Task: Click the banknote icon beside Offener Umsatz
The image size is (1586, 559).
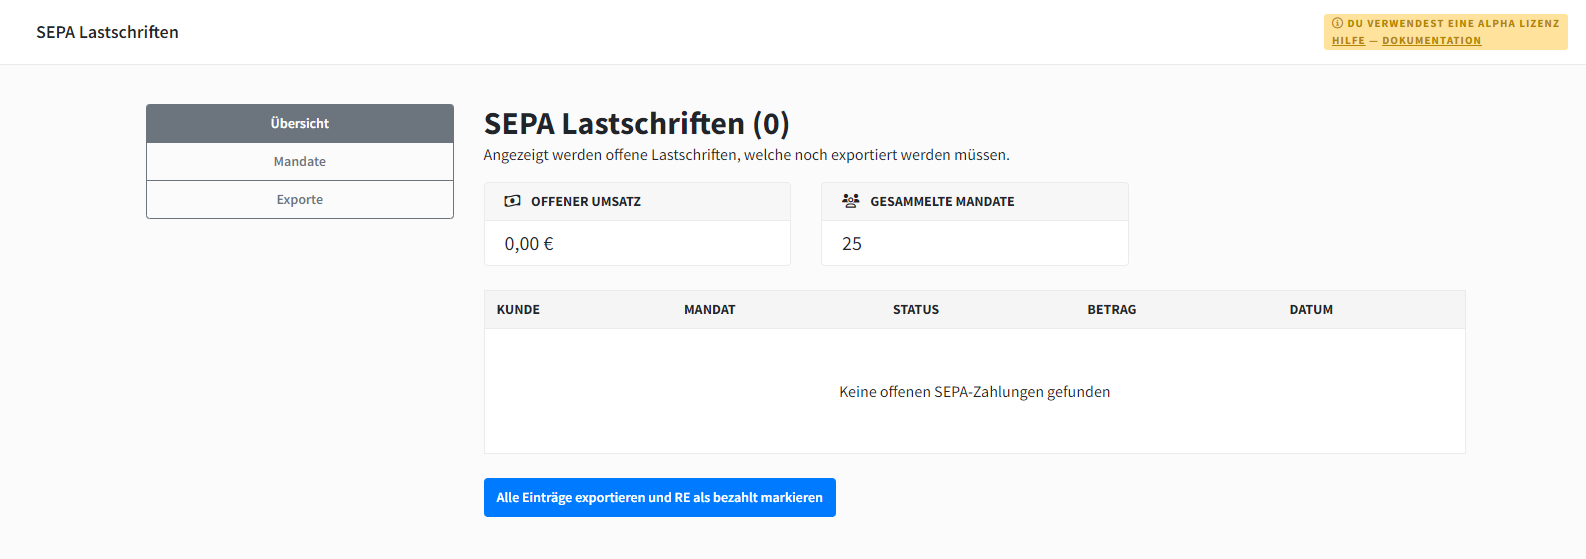Action: 512,201
